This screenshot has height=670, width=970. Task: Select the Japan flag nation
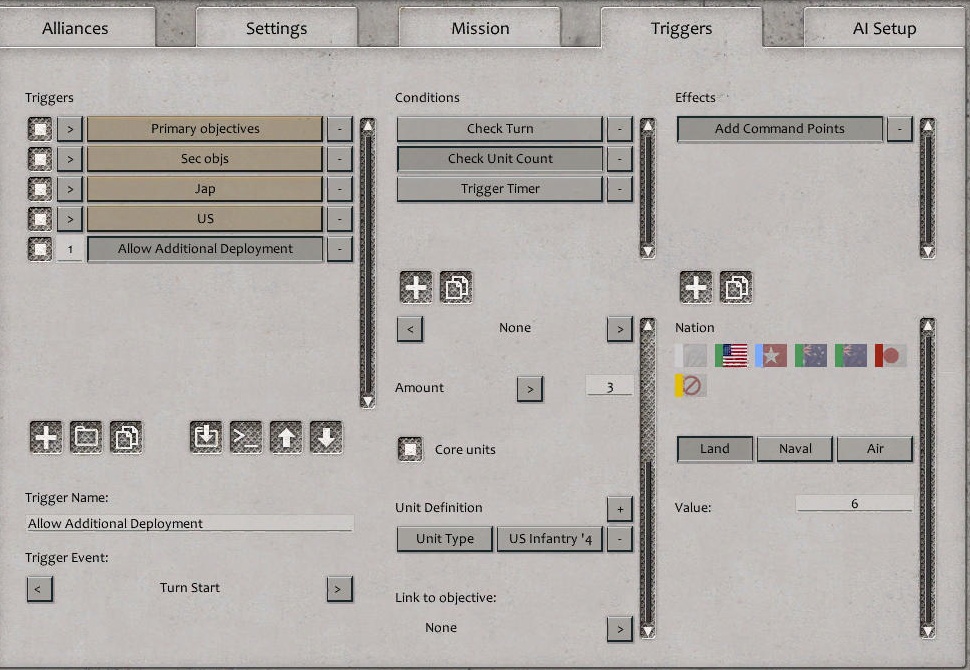tap(891, 356)
